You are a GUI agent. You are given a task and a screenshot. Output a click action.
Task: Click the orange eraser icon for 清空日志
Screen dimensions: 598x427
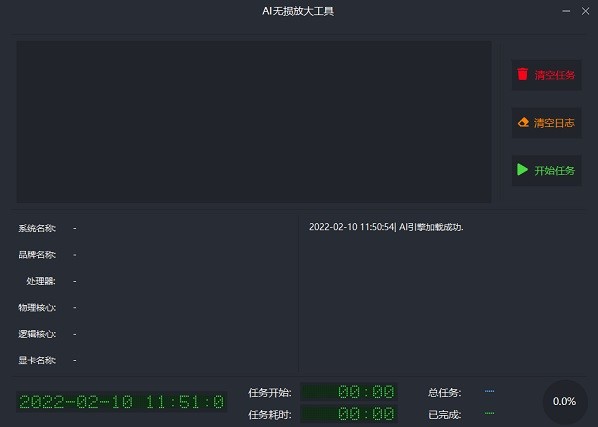523,122
